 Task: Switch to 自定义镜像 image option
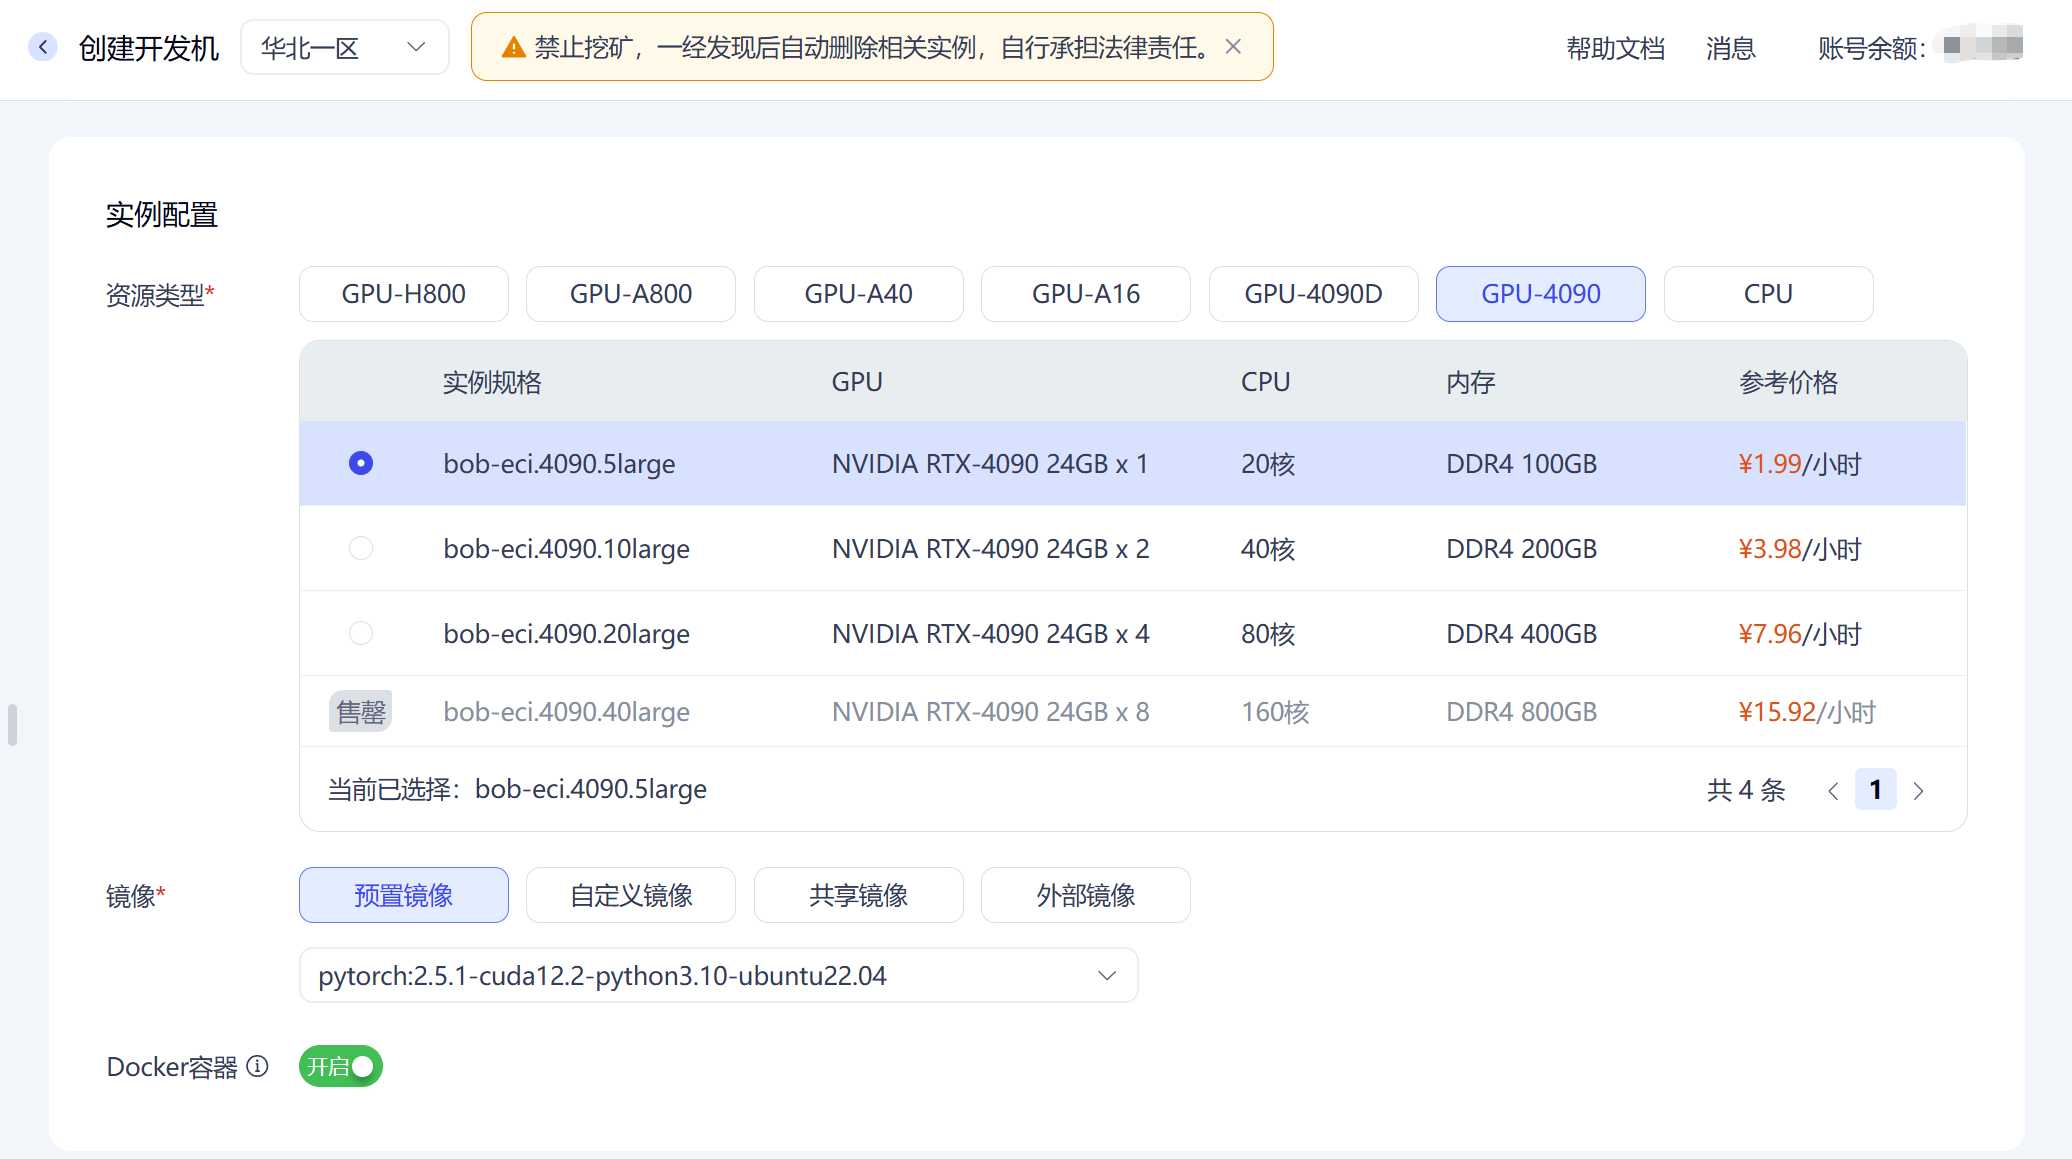(630, 895)
